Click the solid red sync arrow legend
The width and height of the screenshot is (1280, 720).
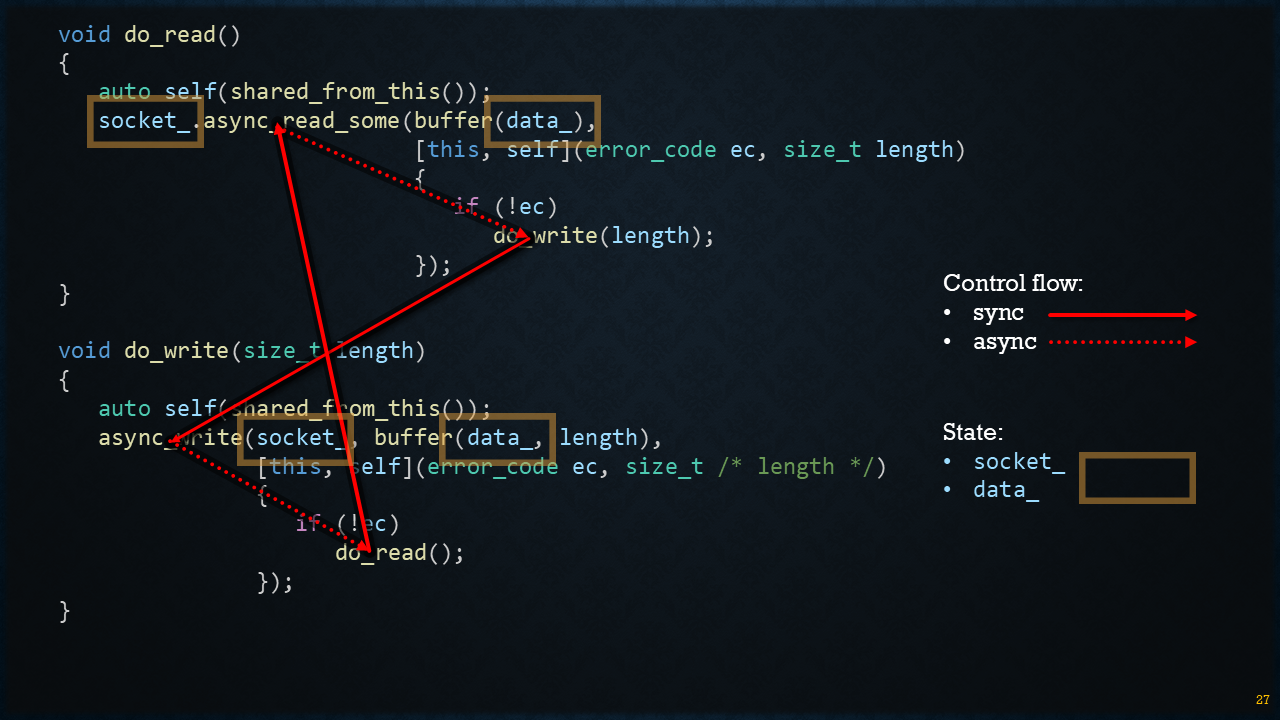[1120, 314]
